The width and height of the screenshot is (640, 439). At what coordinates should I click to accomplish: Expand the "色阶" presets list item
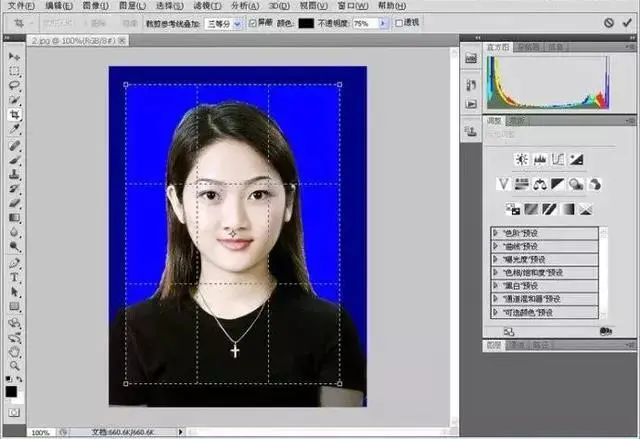[x=496, y=233]
